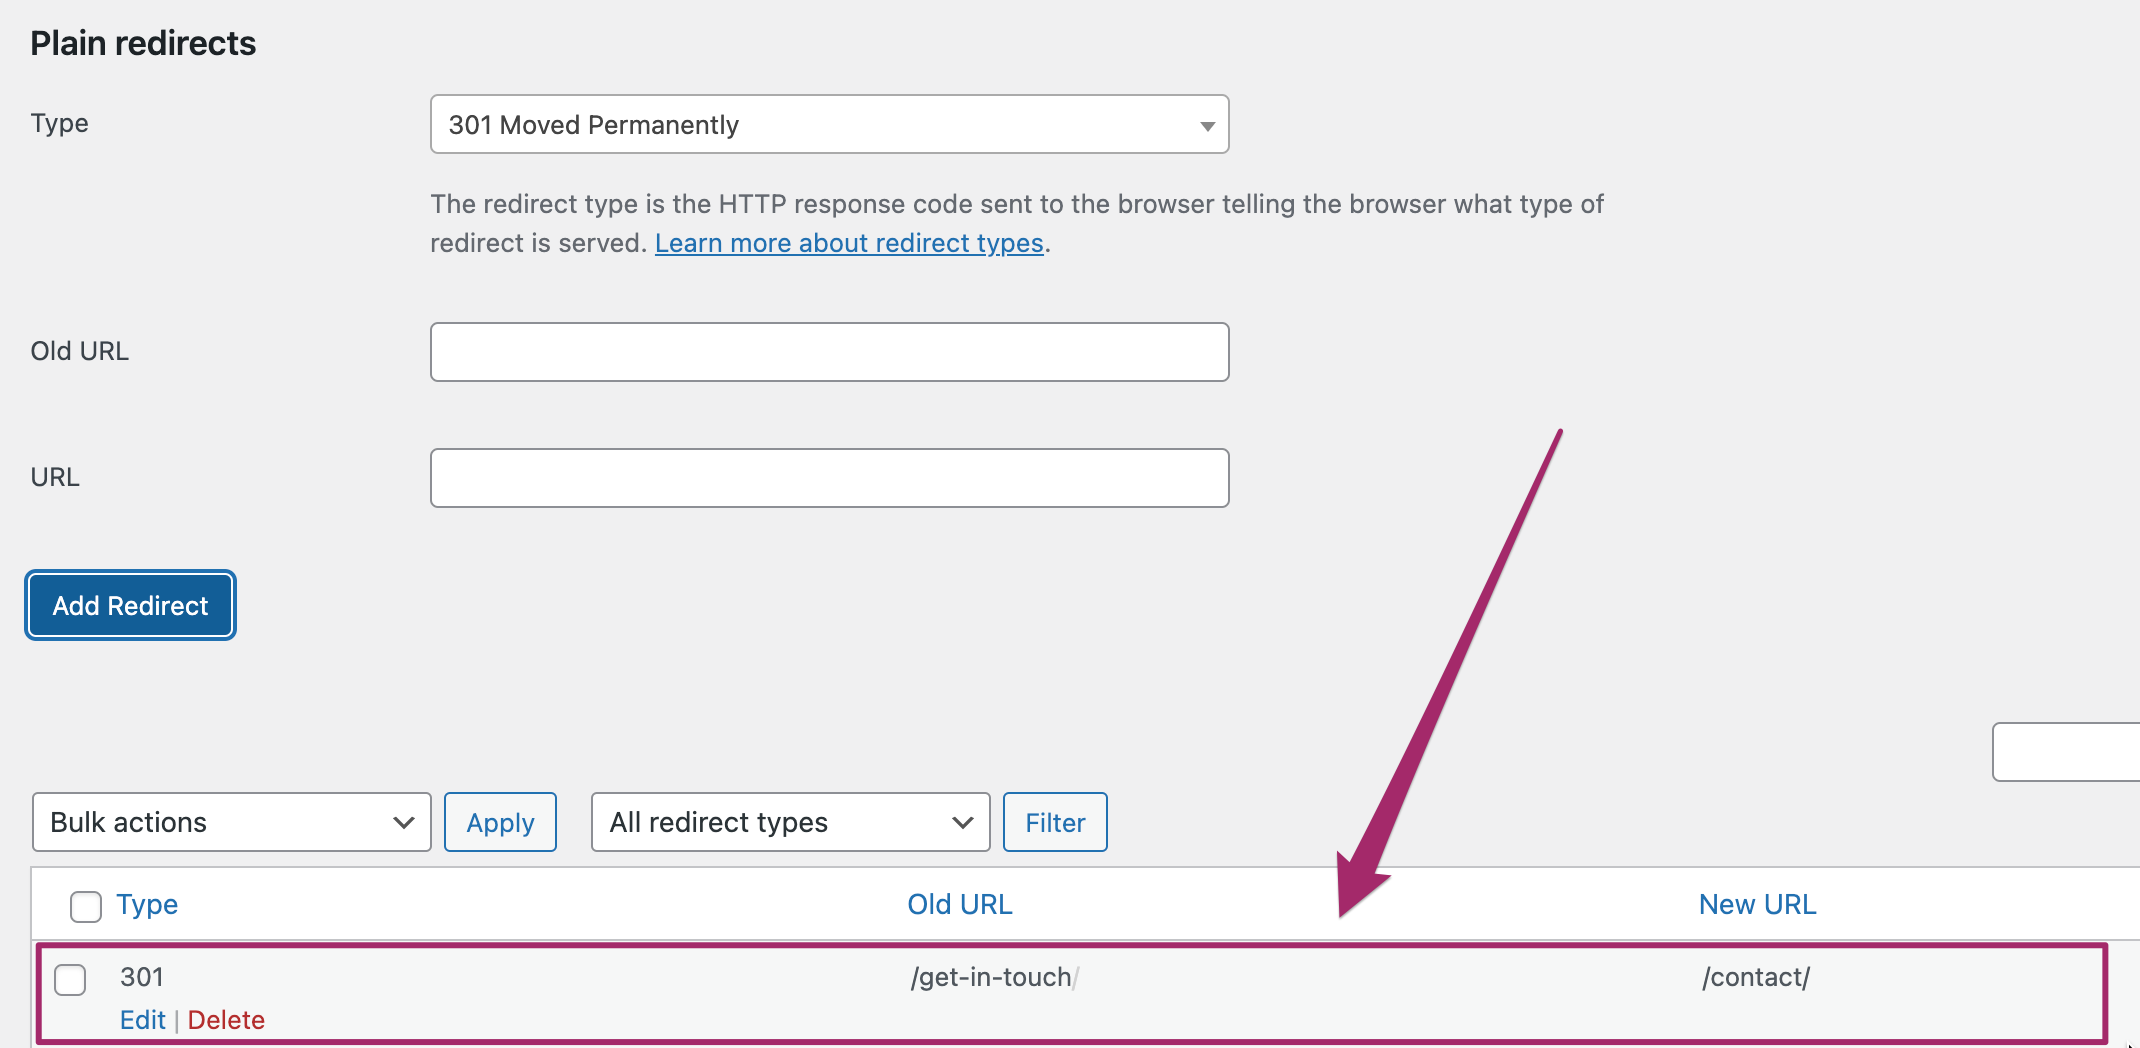The image size is (2140, 1048).
Task: Click the search box above the table
Action: pos(2065,752)
